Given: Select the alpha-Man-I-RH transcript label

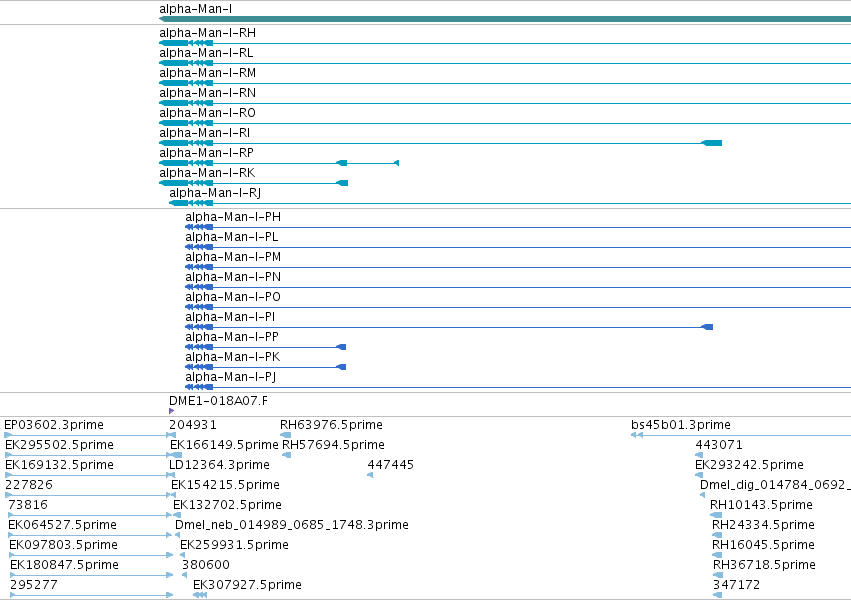Looking at the screenshot, I should [207, 33].
